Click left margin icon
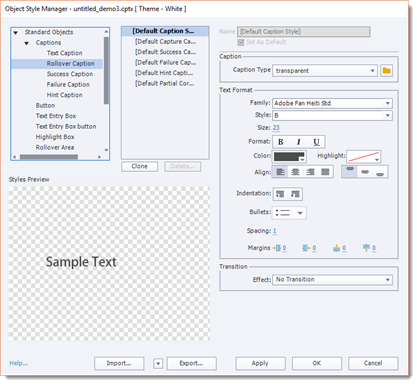The height and width of the screenshot is (384, 417). [277, 248]
